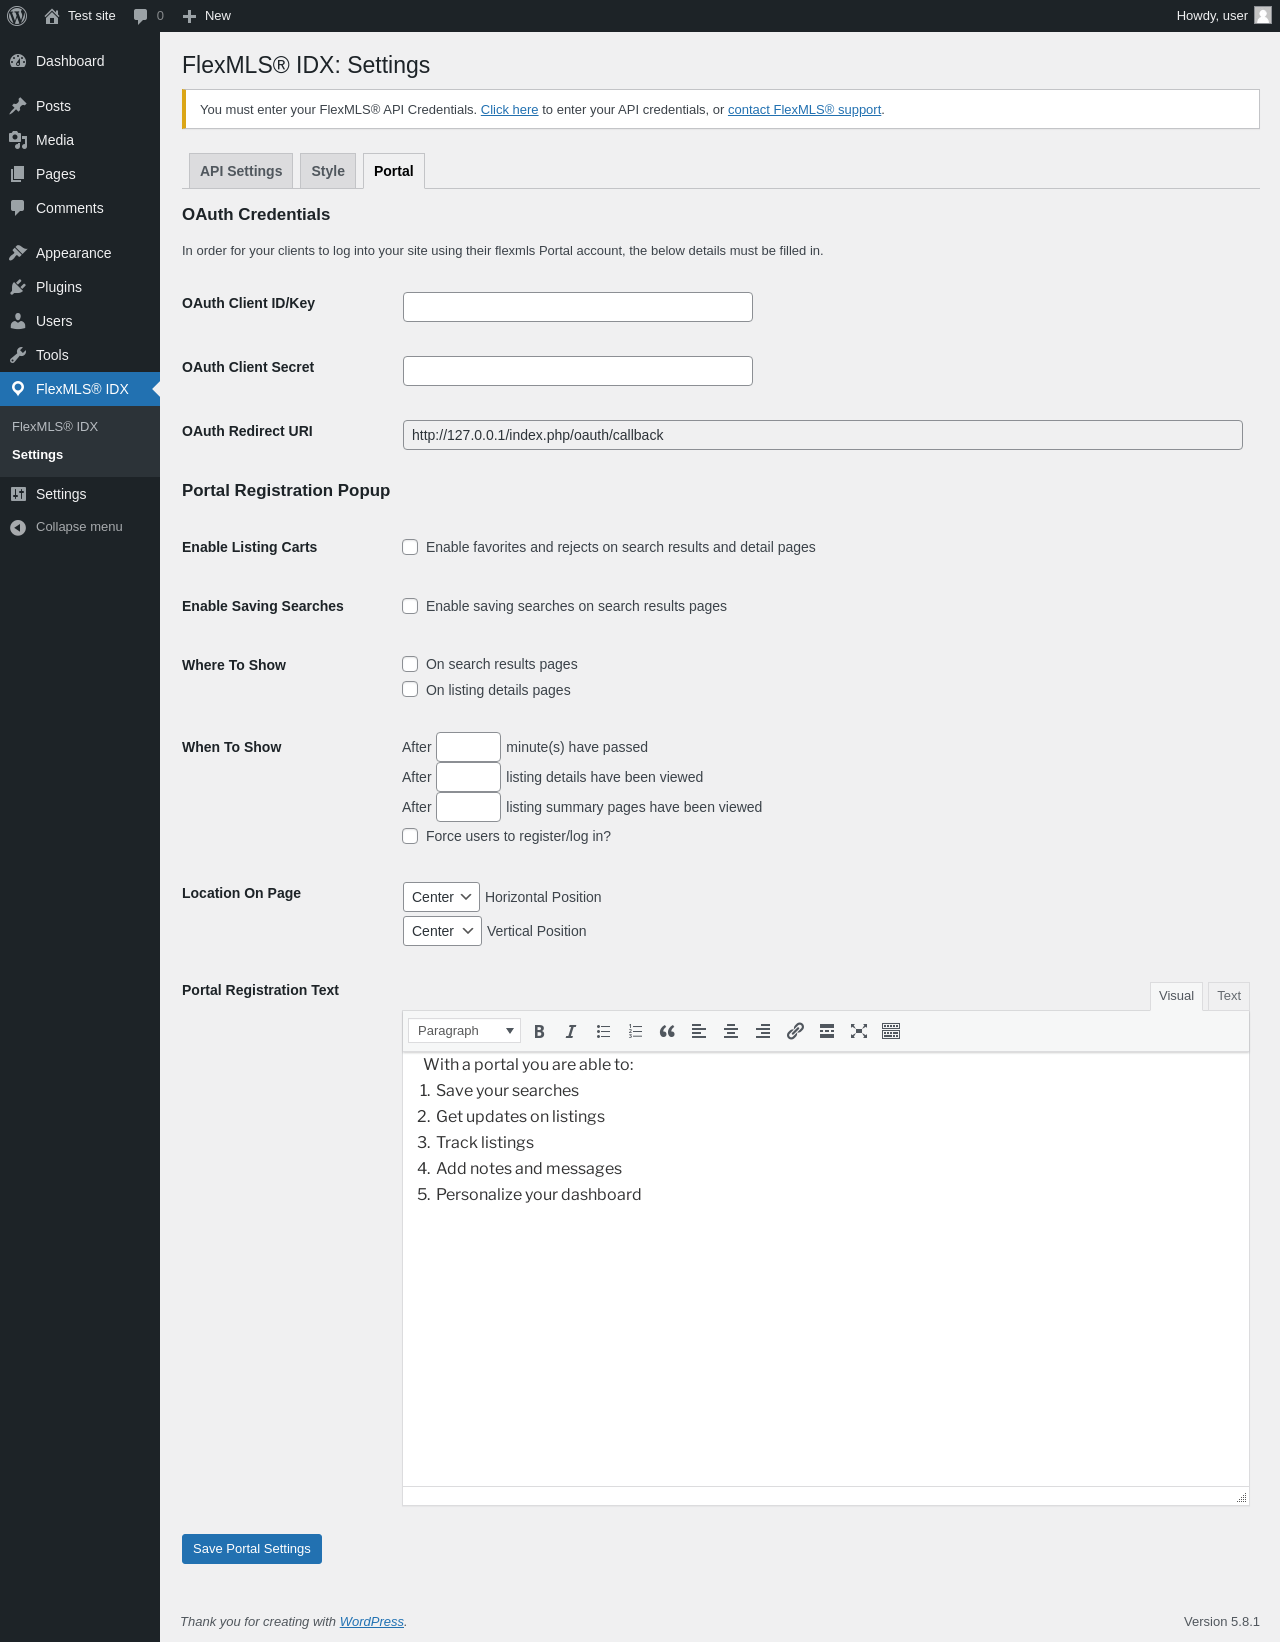Toggle the editor toolbar kitchen sink
Image resolution: width=1280 pixels, height=1642 pixels.
pyautogui.click(x=891, y=1031)
